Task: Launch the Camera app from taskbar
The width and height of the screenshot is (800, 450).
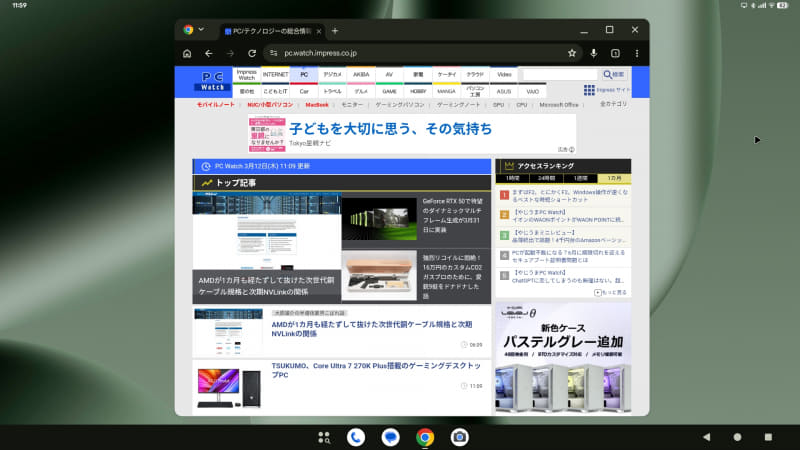Action: (x=459, y=437)
